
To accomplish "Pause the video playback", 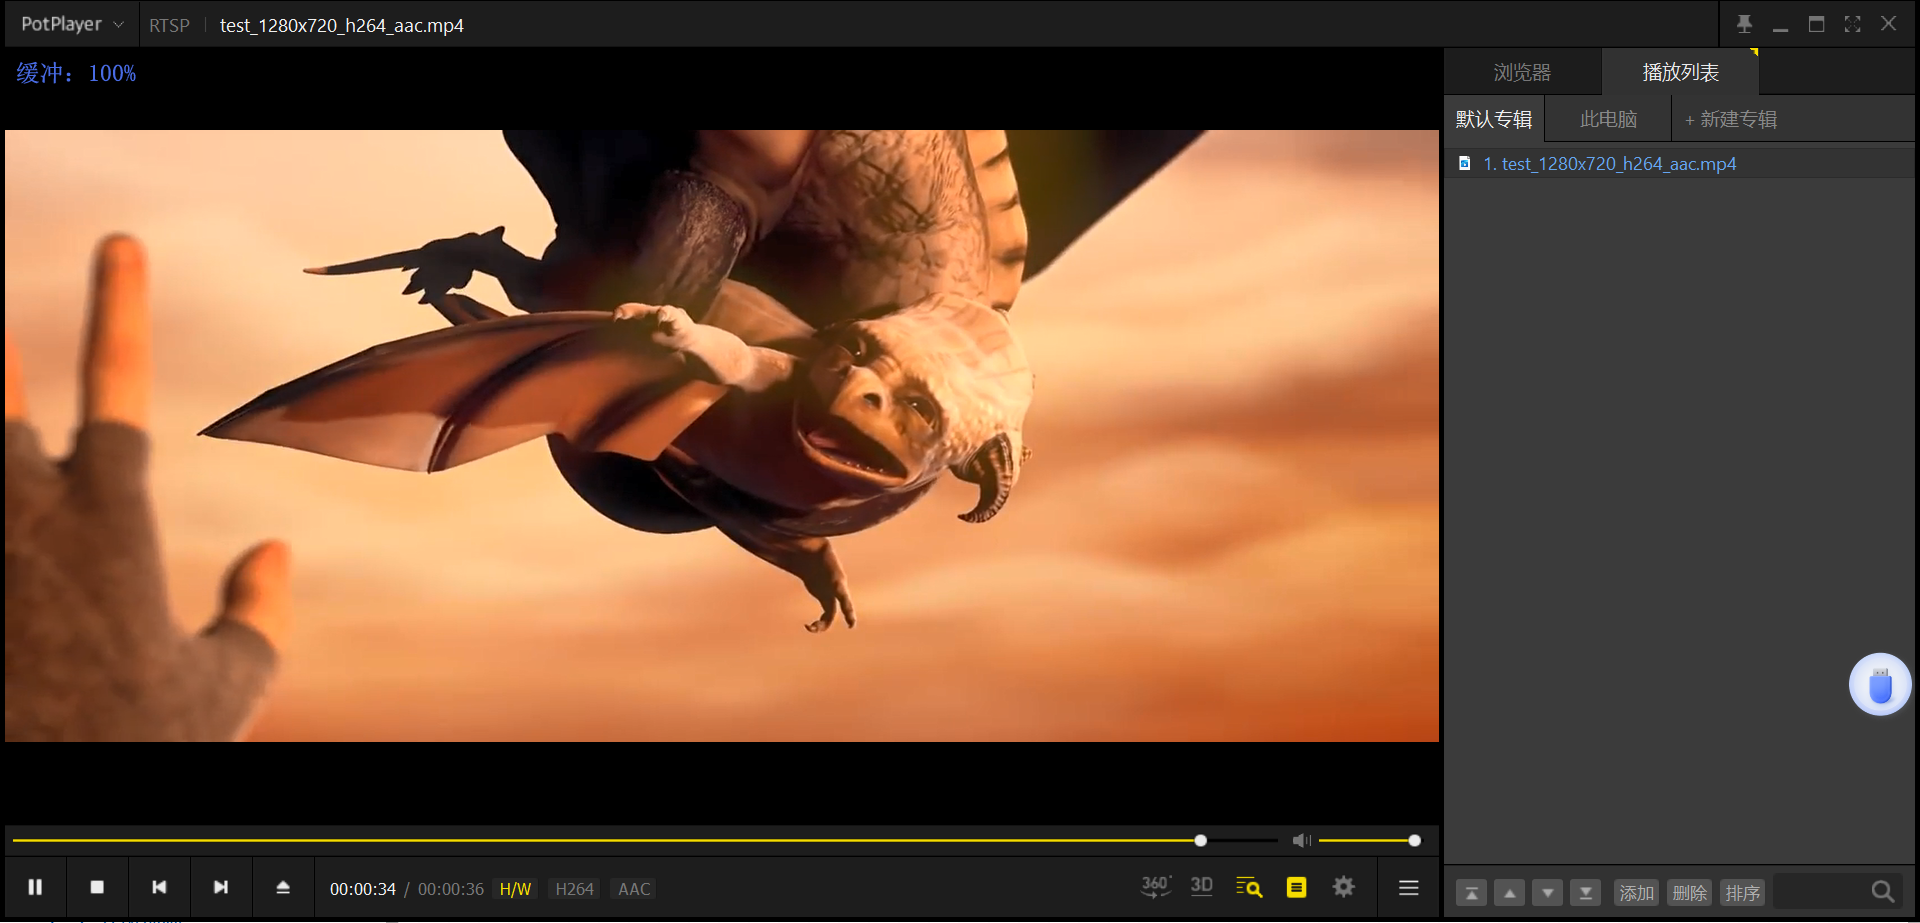I will coord(35,887).
